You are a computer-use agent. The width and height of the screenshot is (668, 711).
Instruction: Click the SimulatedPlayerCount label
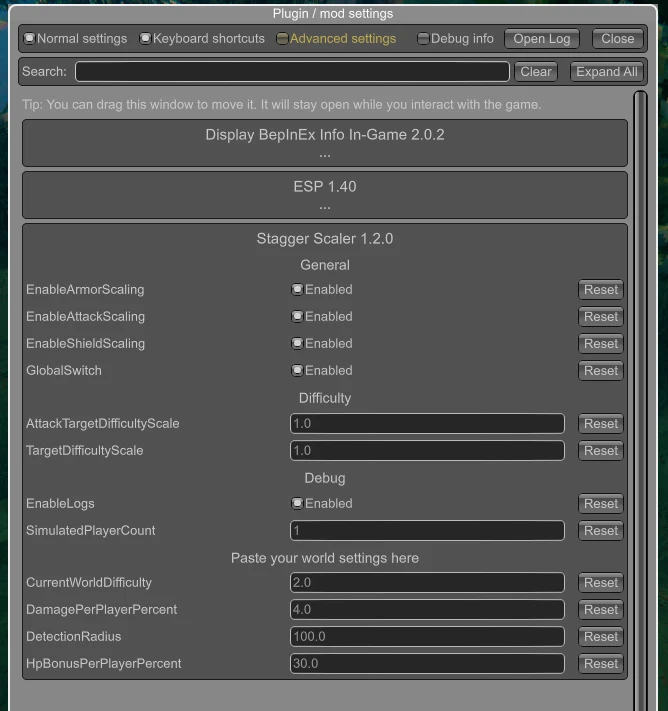pyautogui.click(x=91, y=531)
